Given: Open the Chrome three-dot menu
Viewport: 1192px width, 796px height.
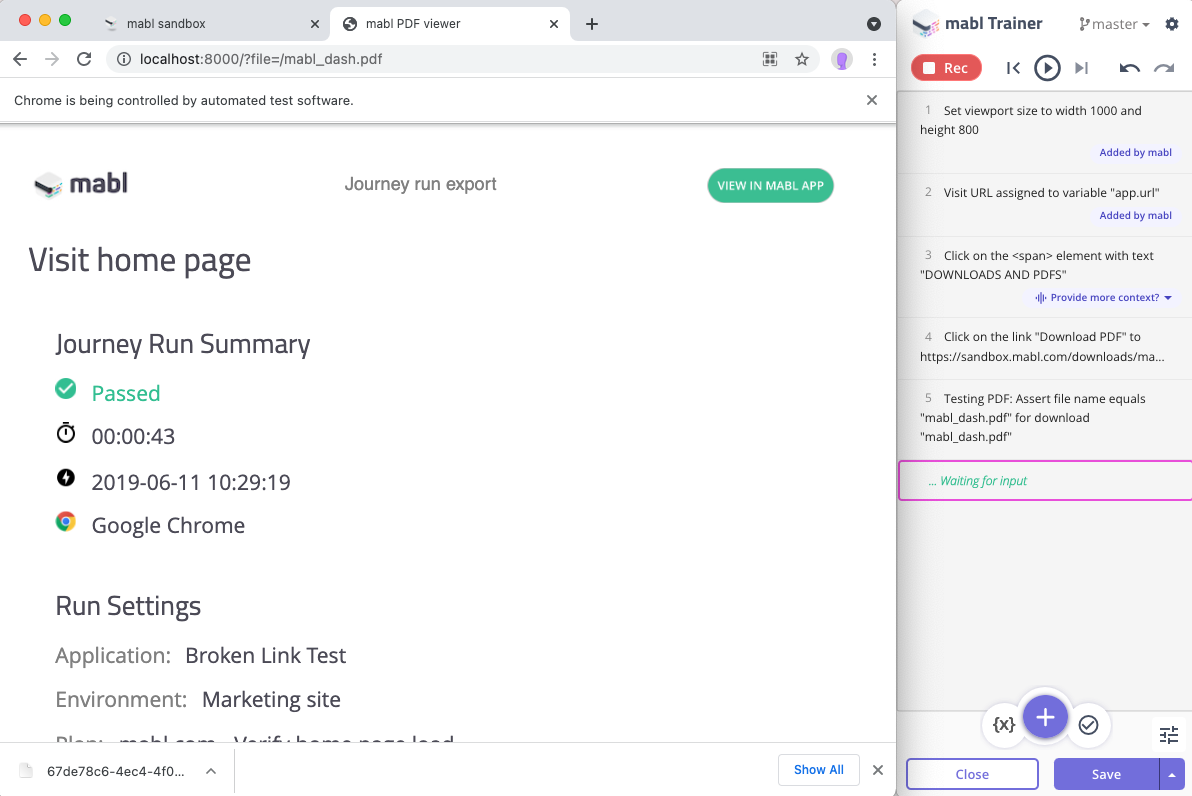Looking at the screenshot, I should pyautogui.click(x=874, y=59).
